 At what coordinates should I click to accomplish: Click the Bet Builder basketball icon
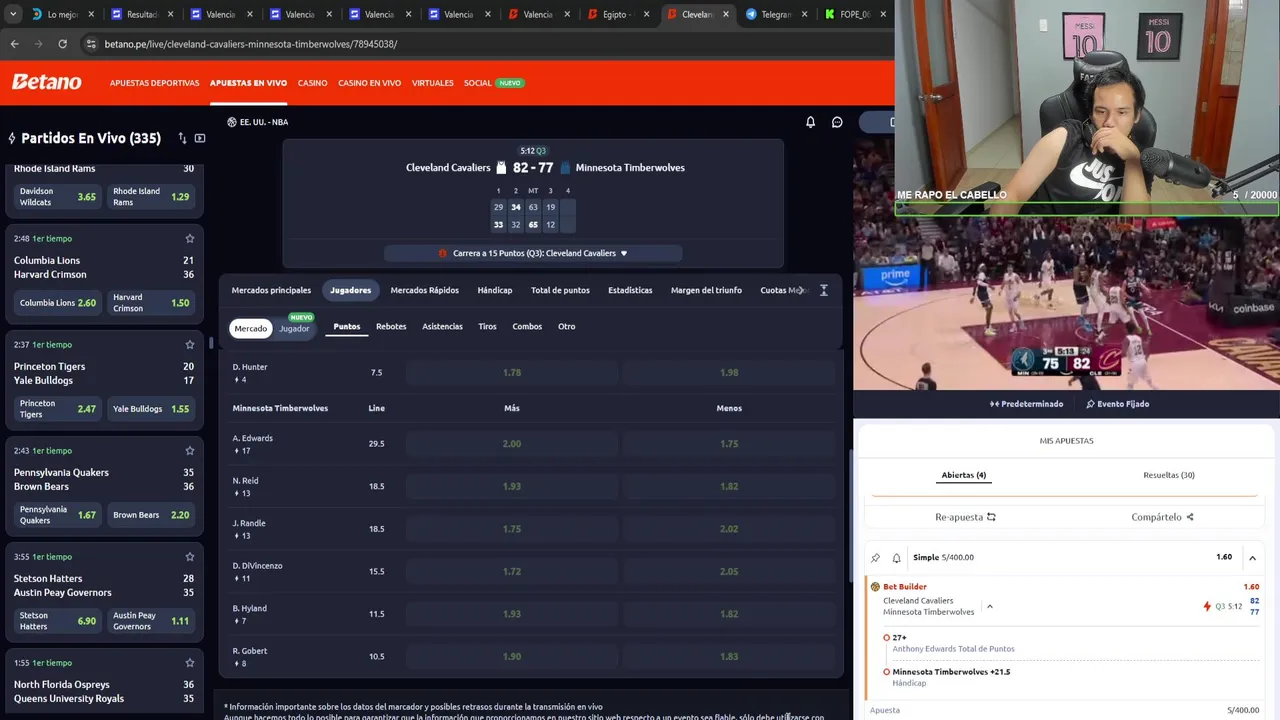coord(875,587)
